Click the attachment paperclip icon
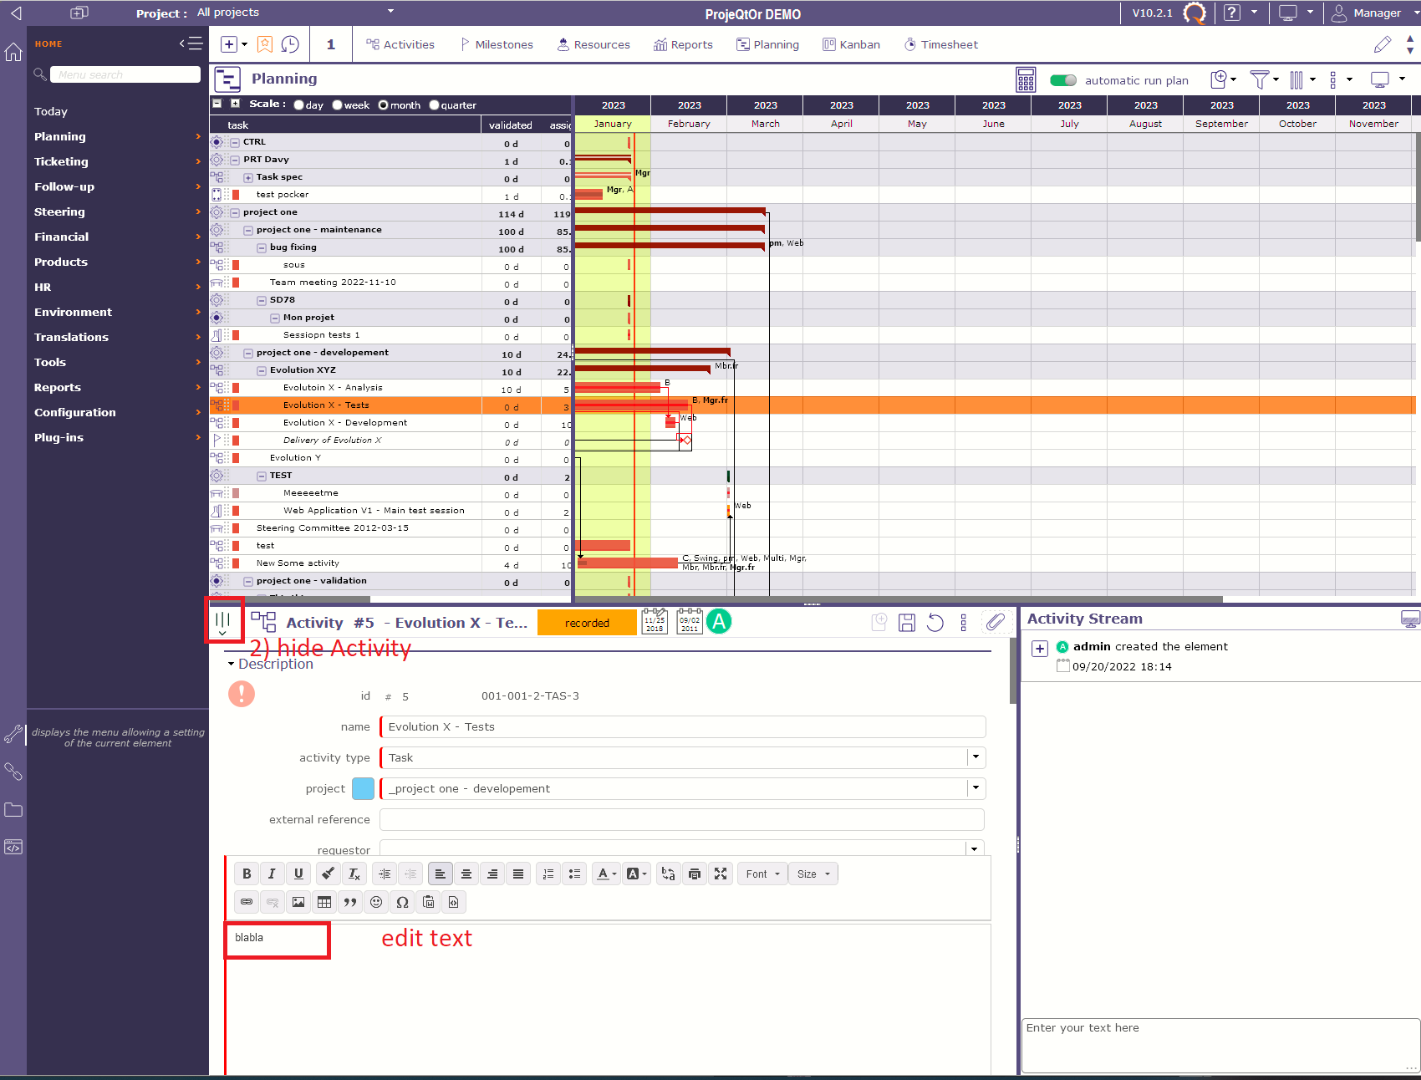The height and width of the screenshot is (1080, 1421). (x=994, y=622)
